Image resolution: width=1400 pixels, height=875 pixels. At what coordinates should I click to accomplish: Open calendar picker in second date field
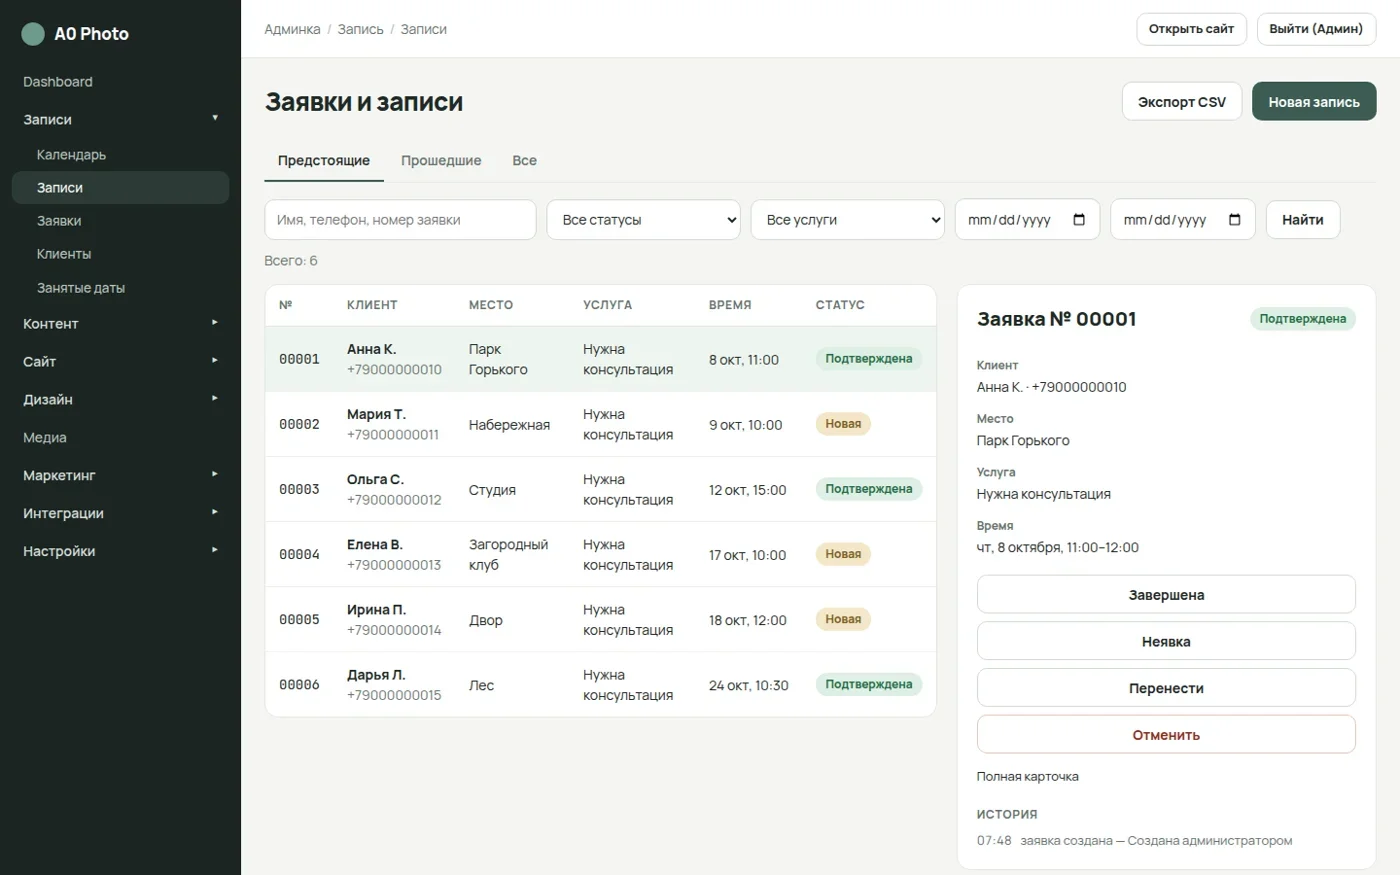coord(1234,220)
